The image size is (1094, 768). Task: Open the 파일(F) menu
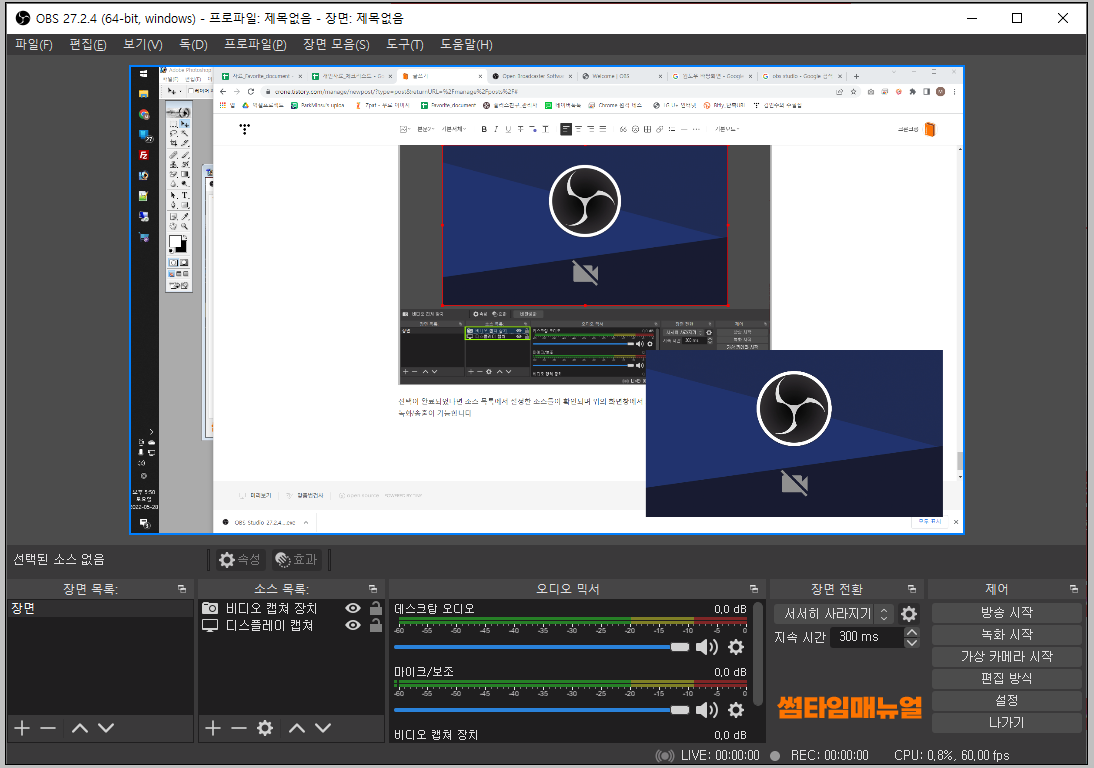point(33,45)
